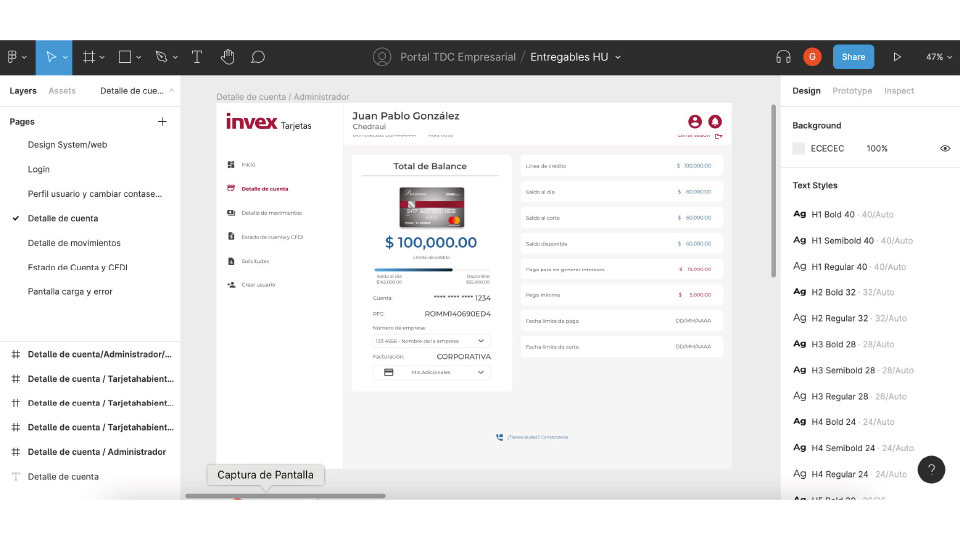This screenshot has width=960, height=540.
Task: Select the Rectangle shape tool
Action: [125, 57]
